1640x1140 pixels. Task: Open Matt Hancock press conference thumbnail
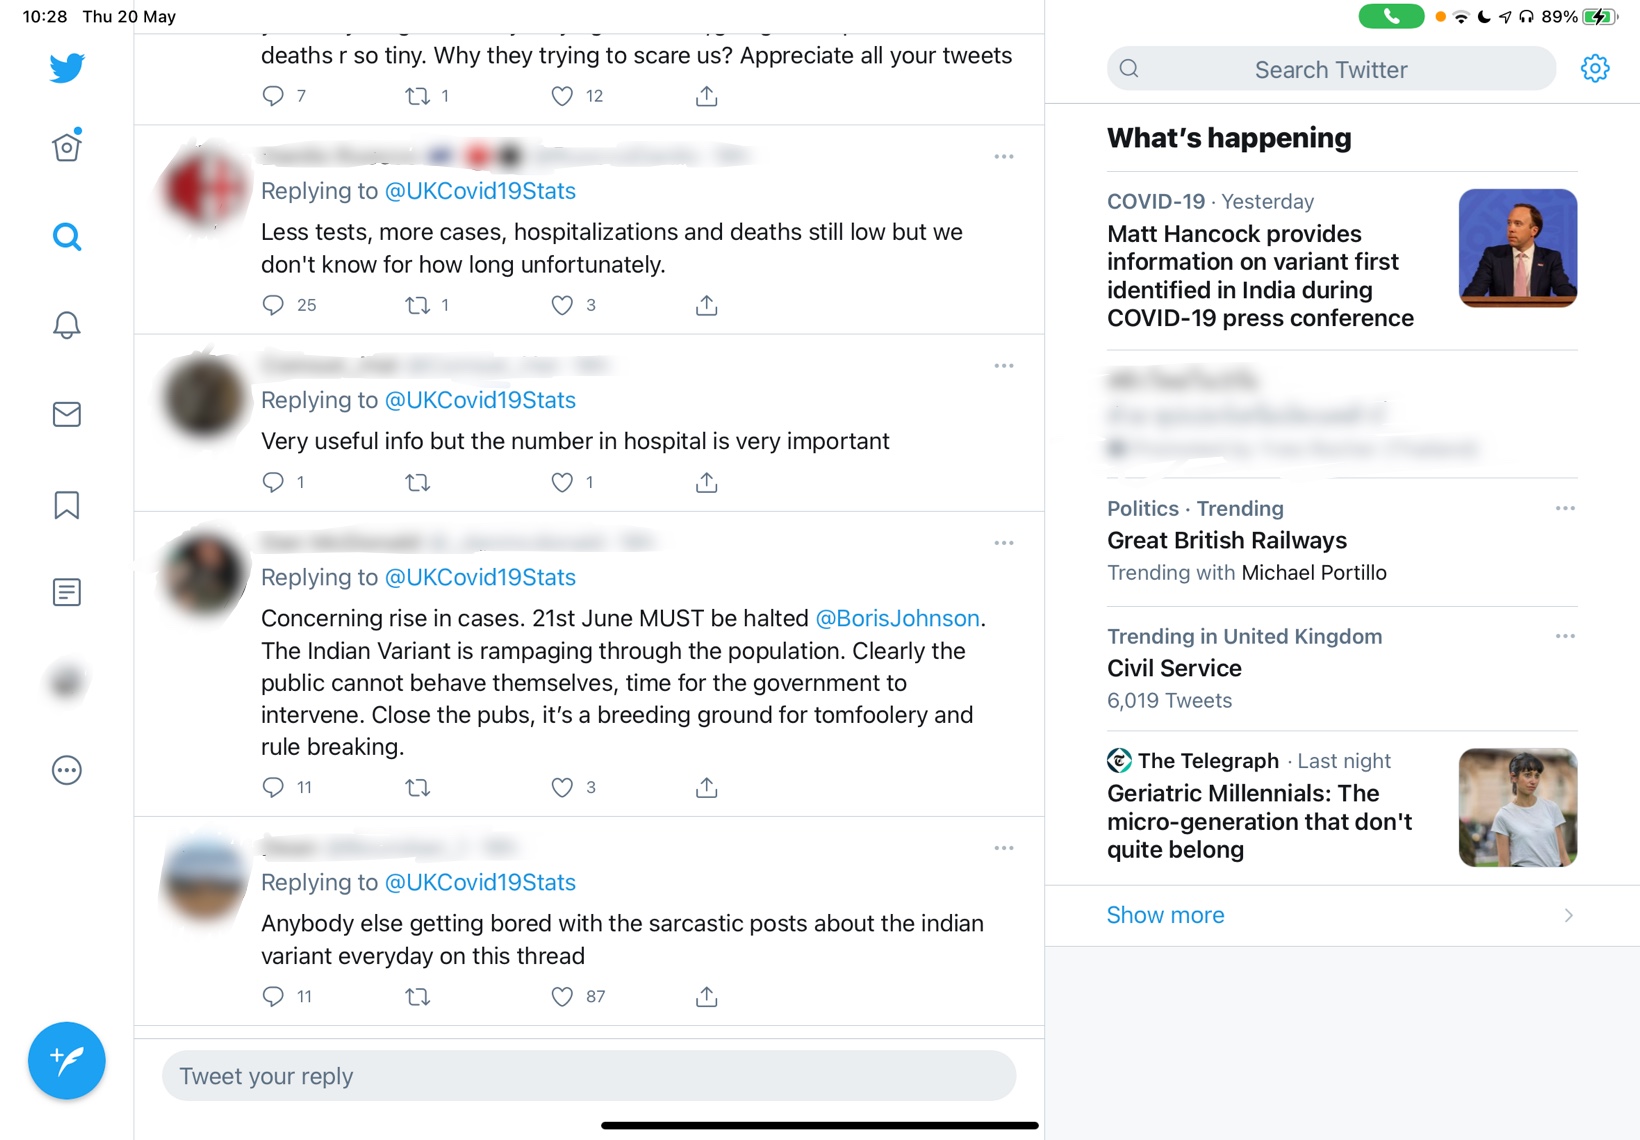click(1517, 247)
